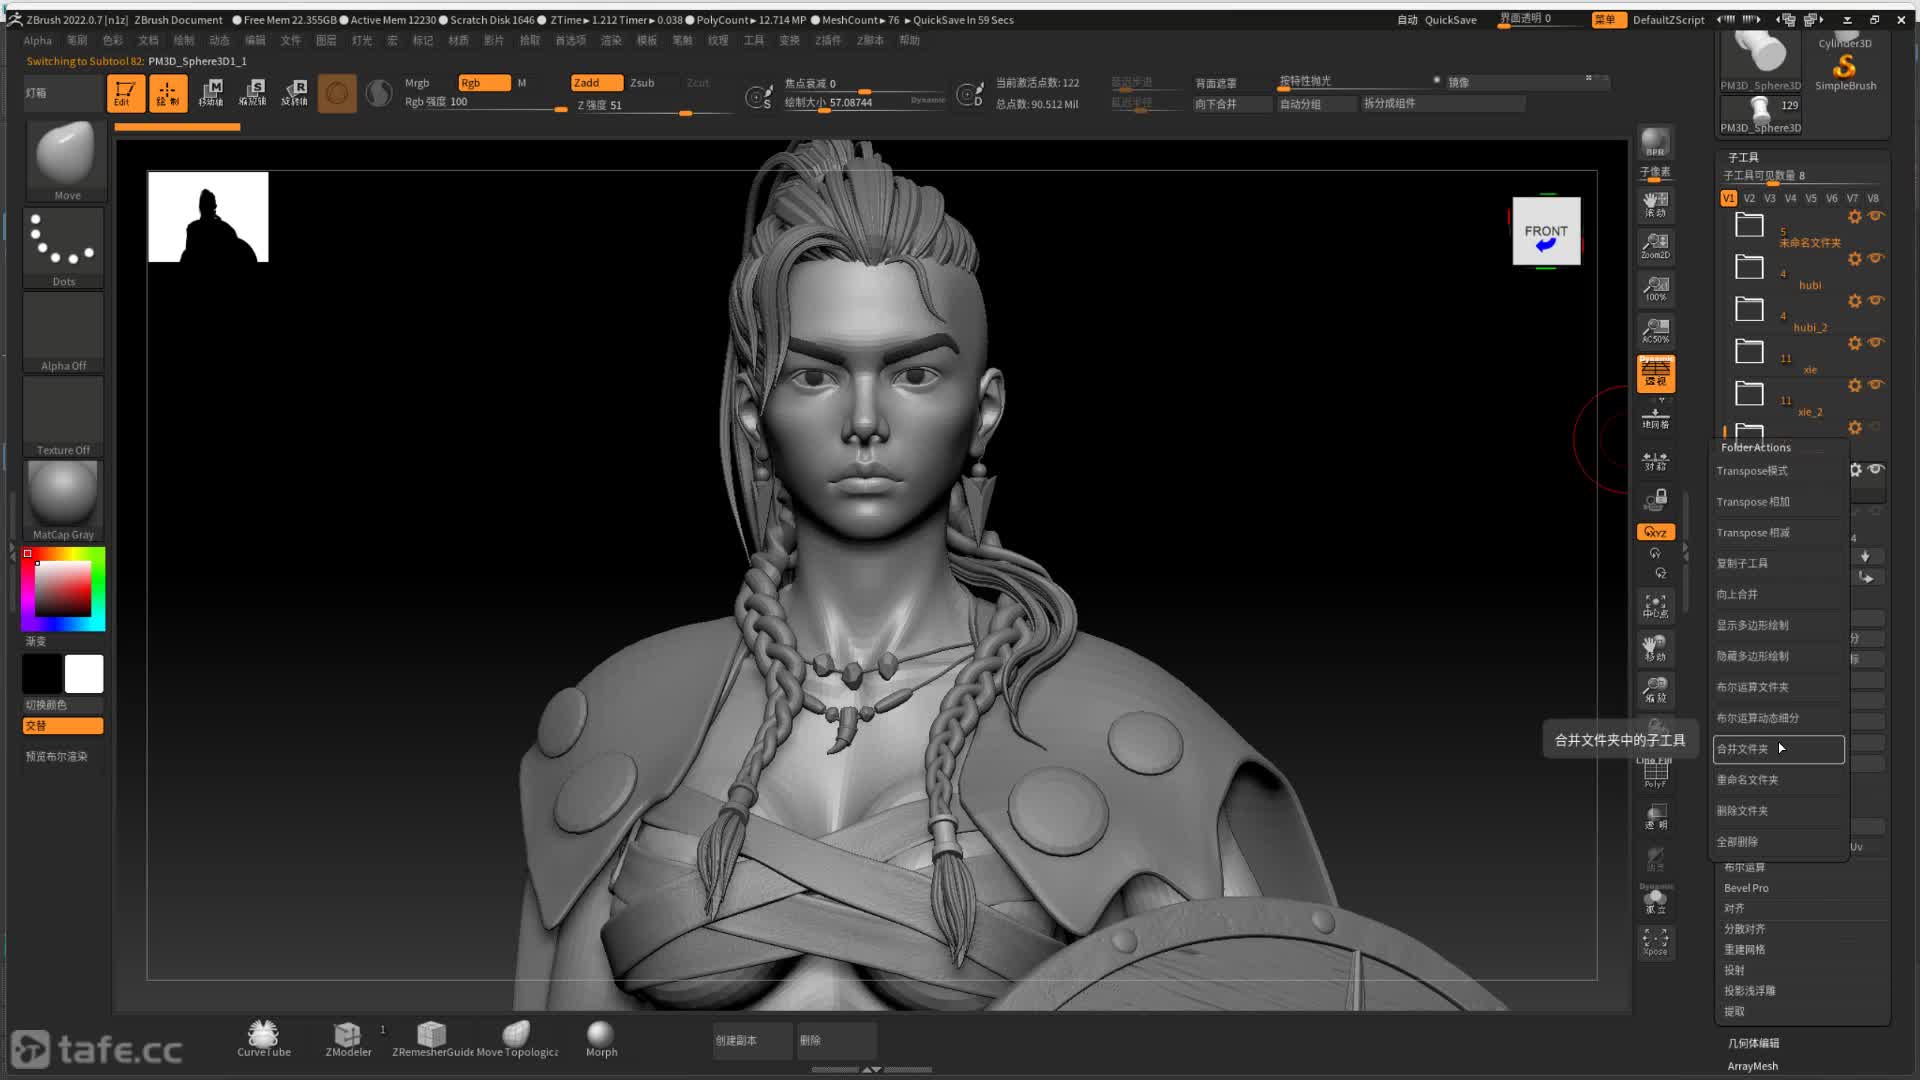Click the 灯箱 LightBox button
This screenshot has height=1080, width=1920.
click(x=62, y=92)
